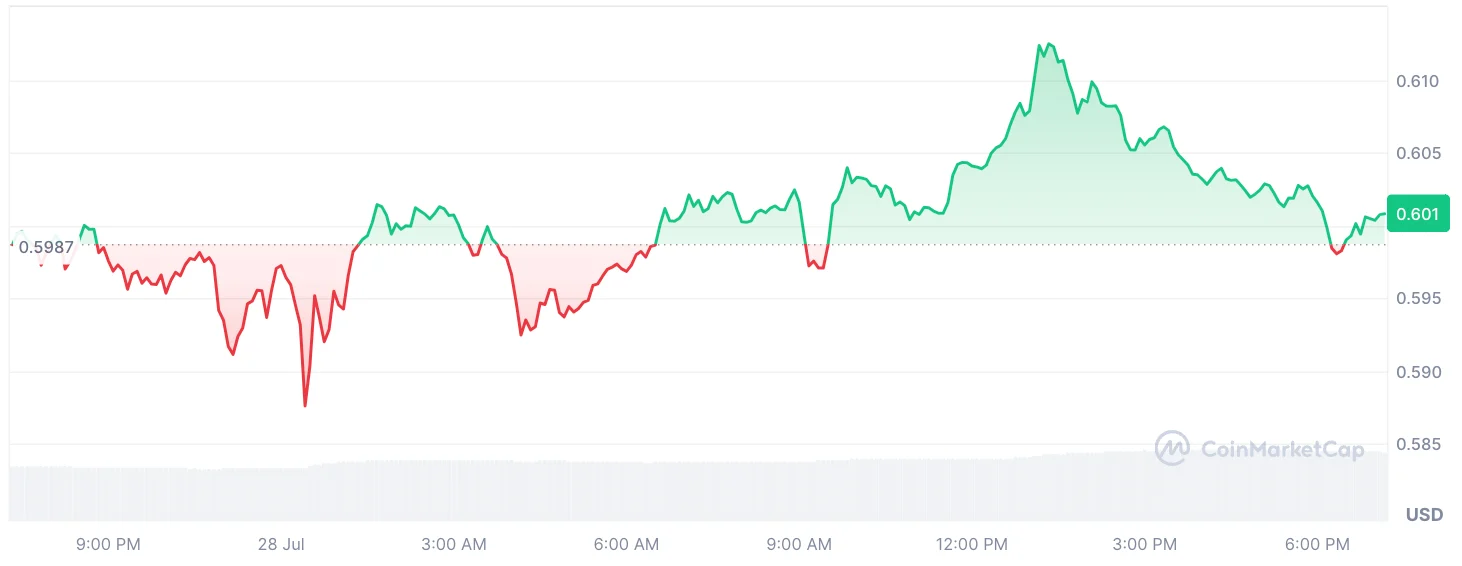This screenshot has width=1462, height=566.
Task: Click the 0.595 price axis label
Action: (1417, 299)
